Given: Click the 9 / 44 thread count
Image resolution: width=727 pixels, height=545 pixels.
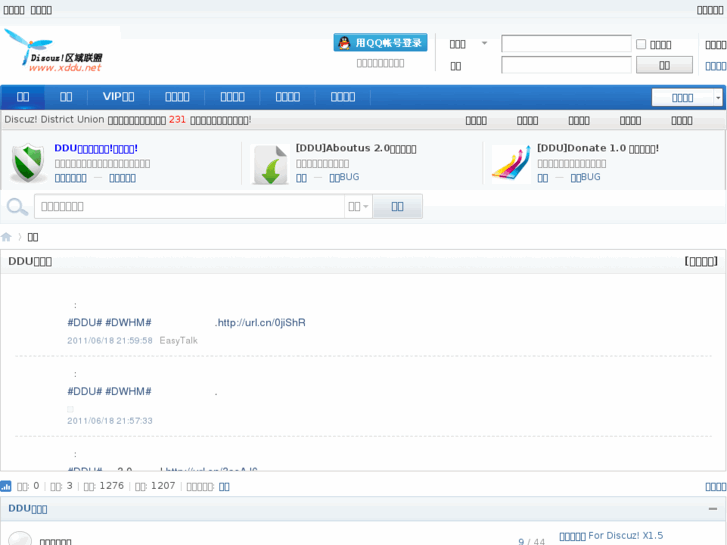Looking at the screenshot, I should [x=531, y=541].
